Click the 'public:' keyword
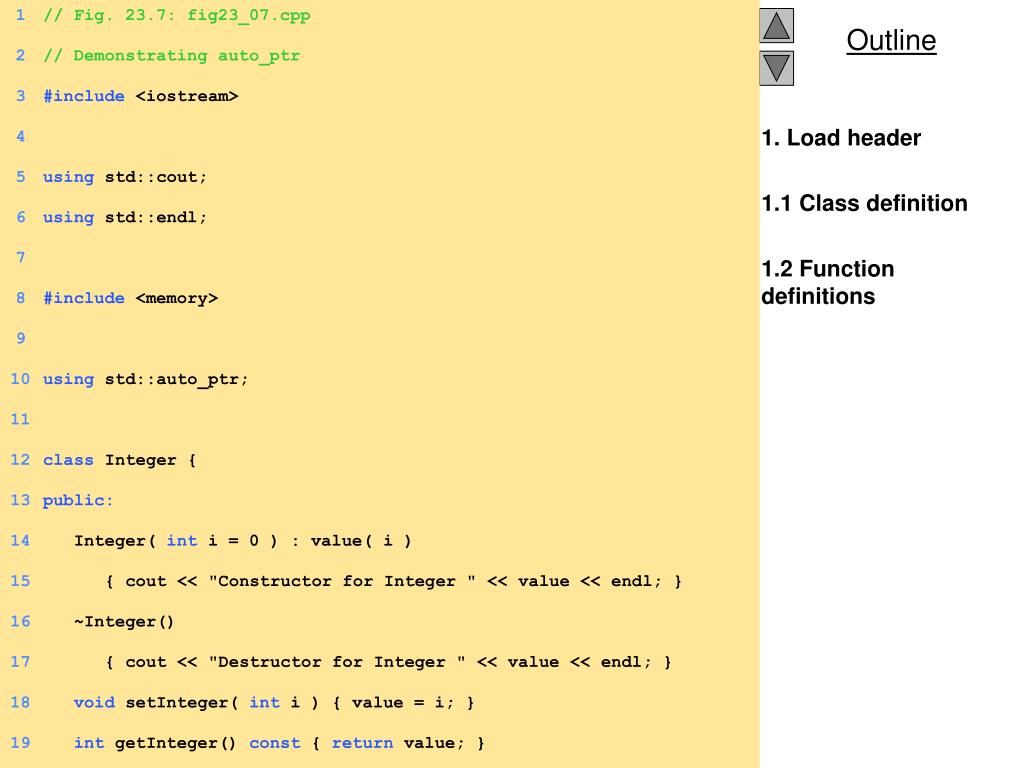1024x768 pixels. click(78, 500)
